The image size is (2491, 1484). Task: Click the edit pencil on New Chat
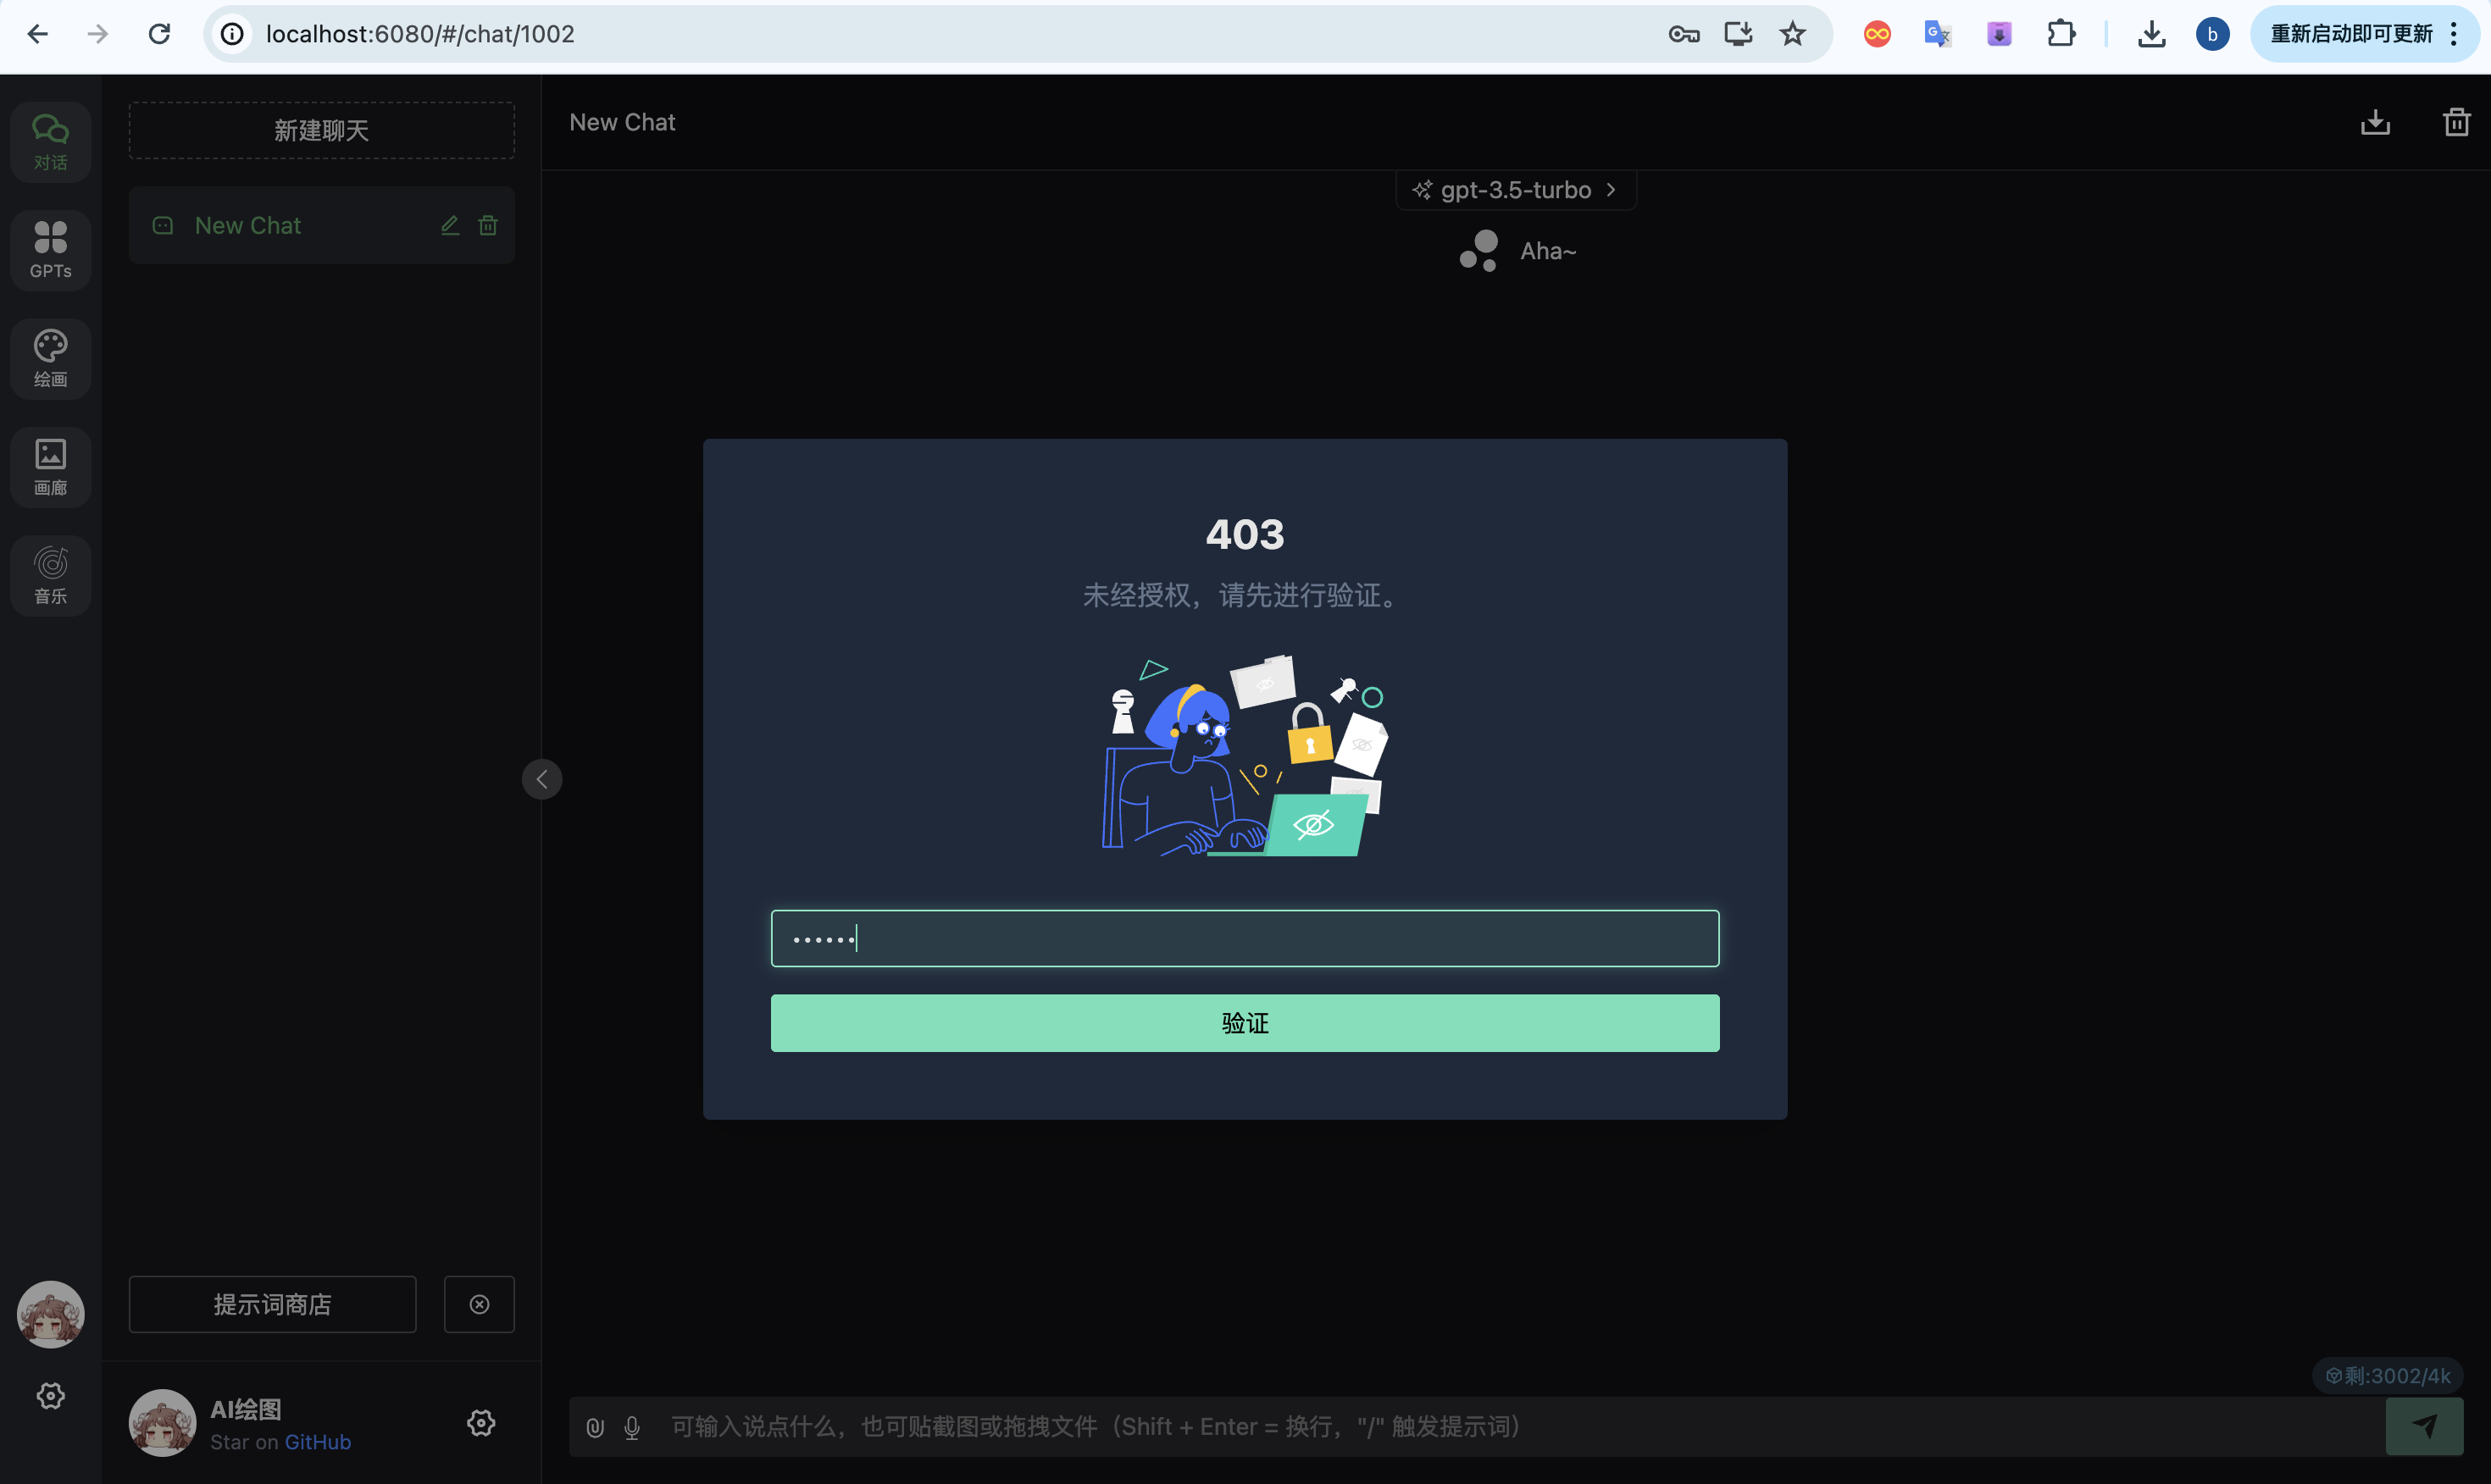[x=450, y=226]
